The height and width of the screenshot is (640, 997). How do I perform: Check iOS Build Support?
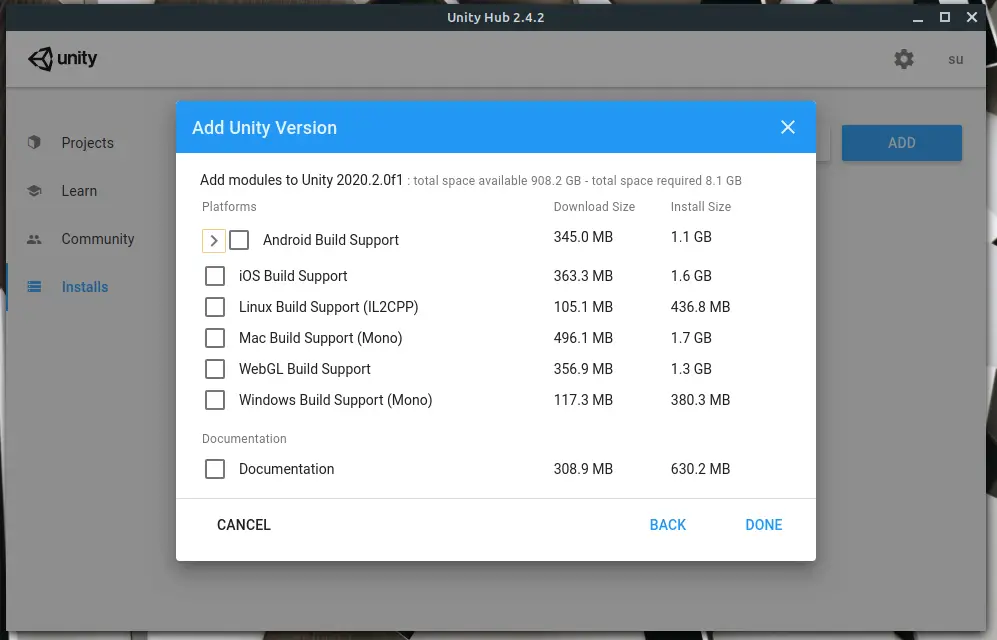[215, 276]
